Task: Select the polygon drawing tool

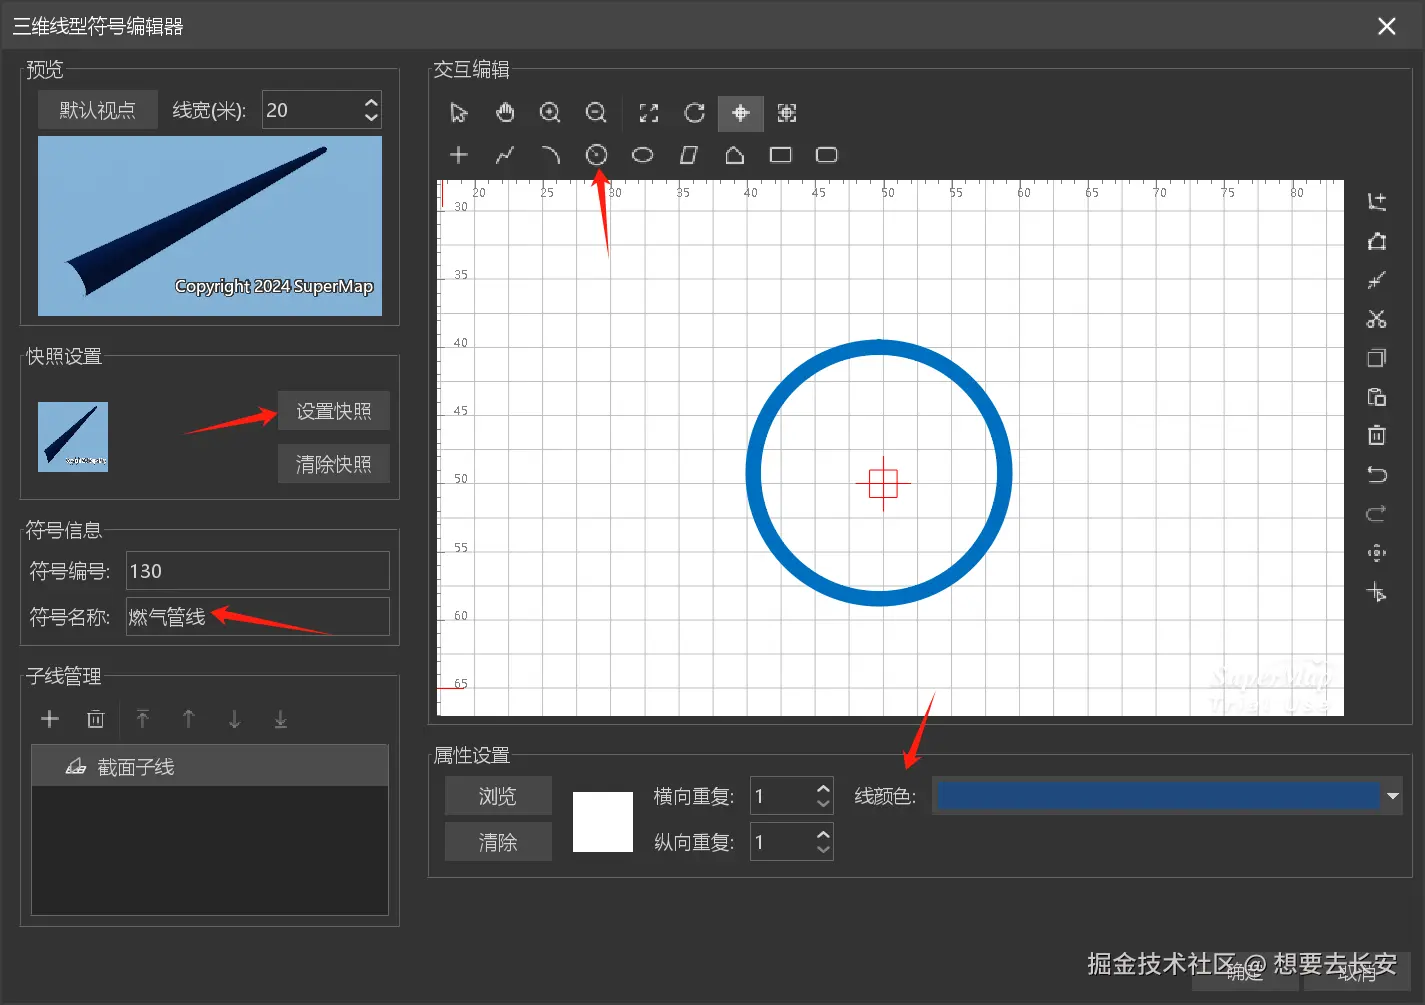Action: 734,155
